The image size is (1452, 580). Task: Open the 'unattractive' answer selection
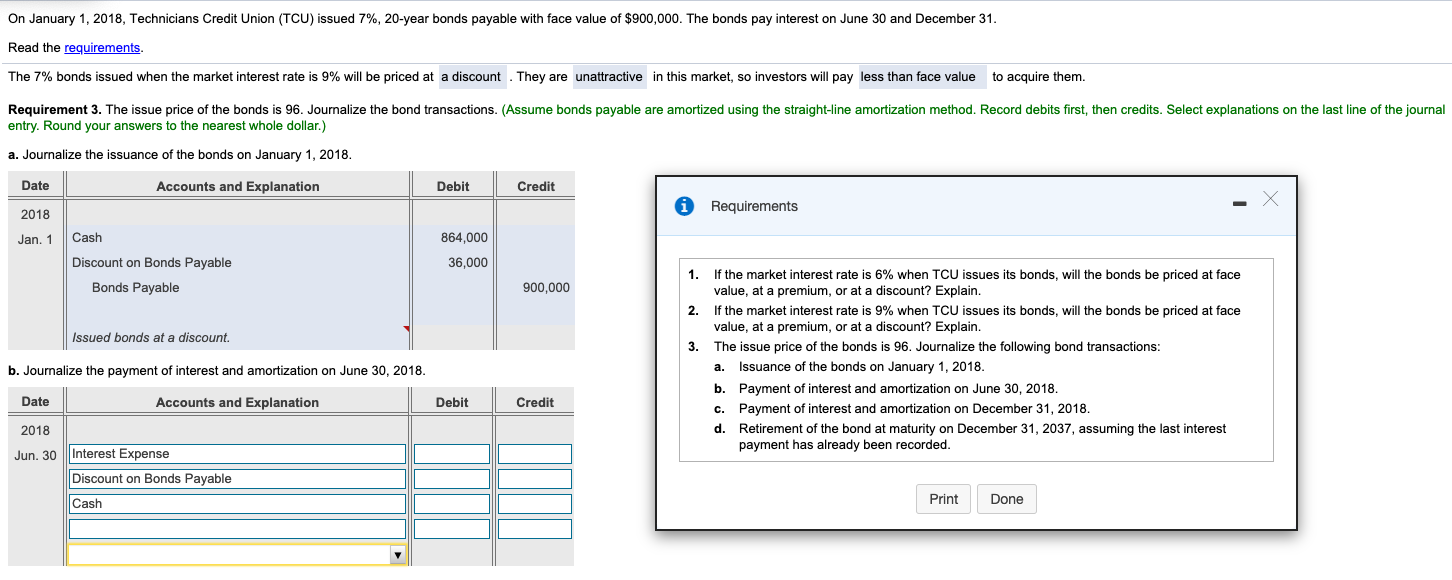611,76
